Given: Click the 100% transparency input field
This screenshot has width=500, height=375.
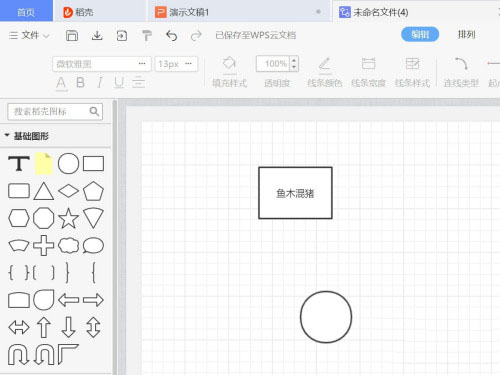Looking at the screenshot, I should point(274,64).
